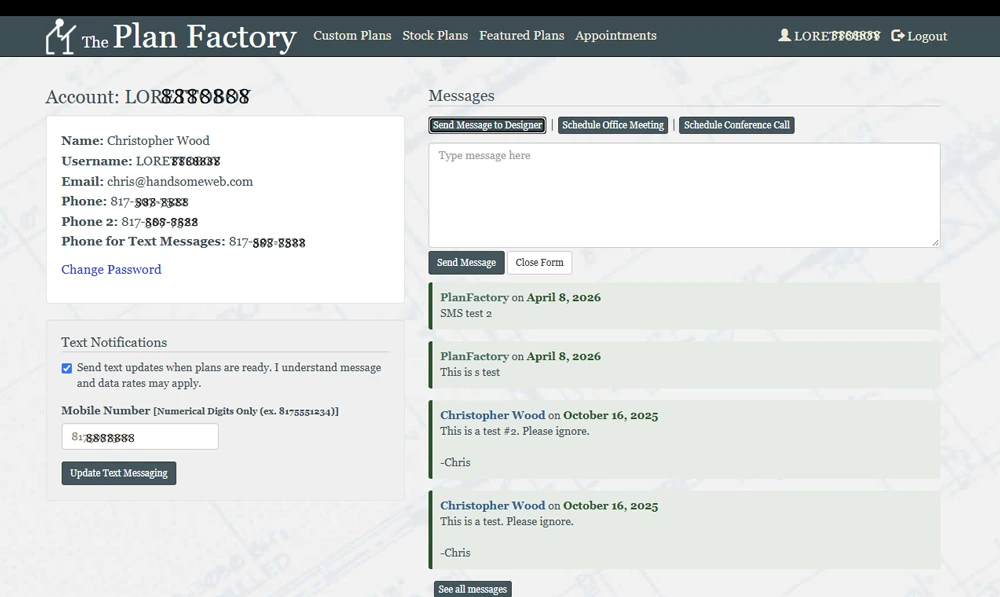Open Custom Plans menu item
1000x597 pixels.
click(x=352, y=36)
